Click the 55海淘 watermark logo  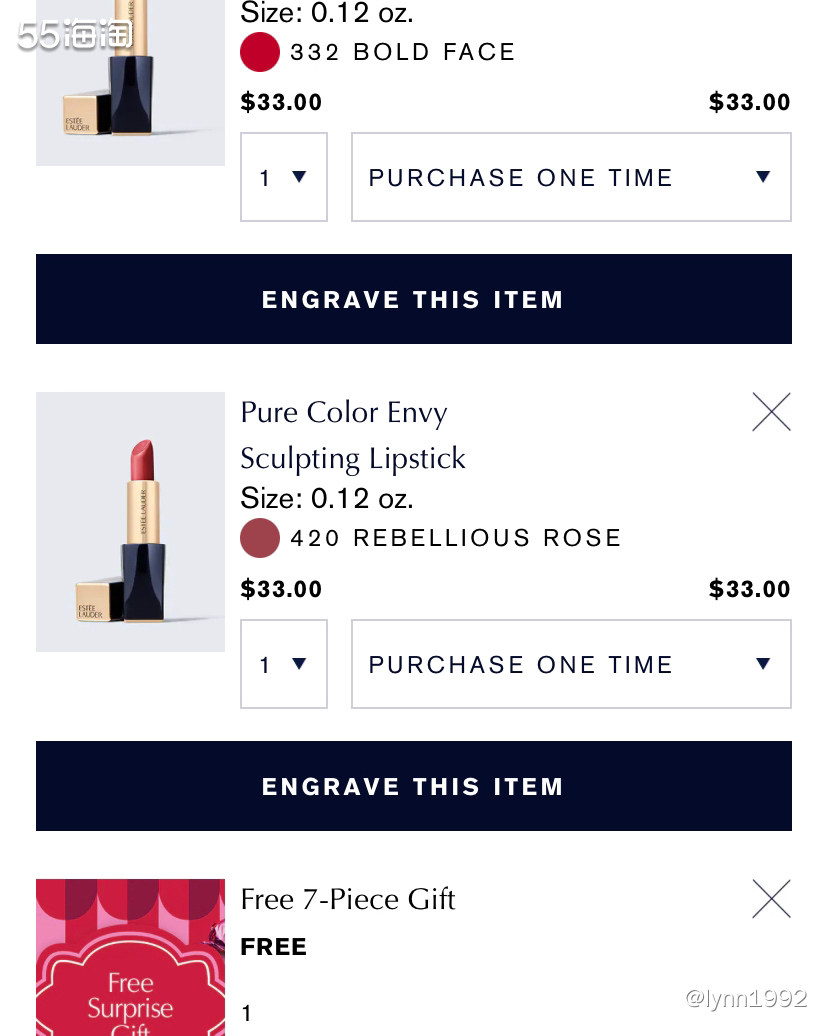click(x=75, y=34)
